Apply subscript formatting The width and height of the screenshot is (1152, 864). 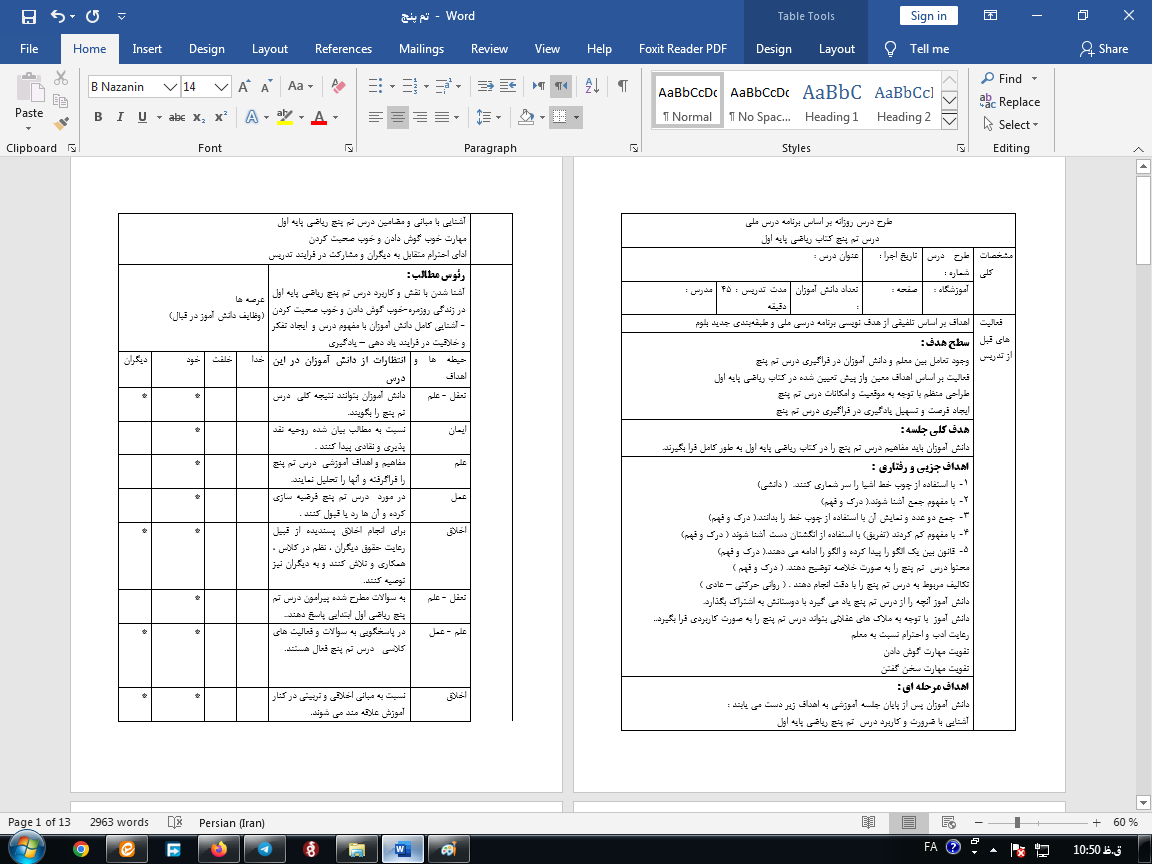[x=200, y=117]
